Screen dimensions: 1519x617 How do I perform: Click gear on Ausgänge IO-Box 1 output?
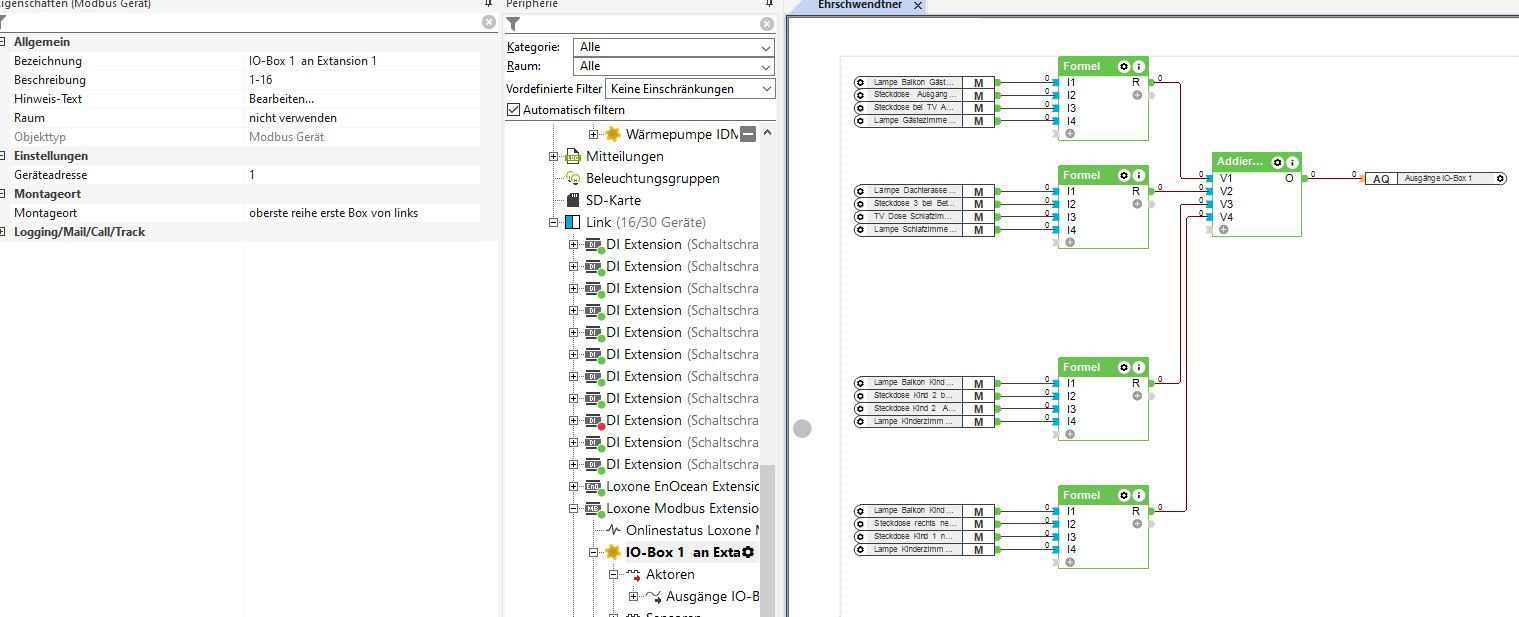point(1500,178)
